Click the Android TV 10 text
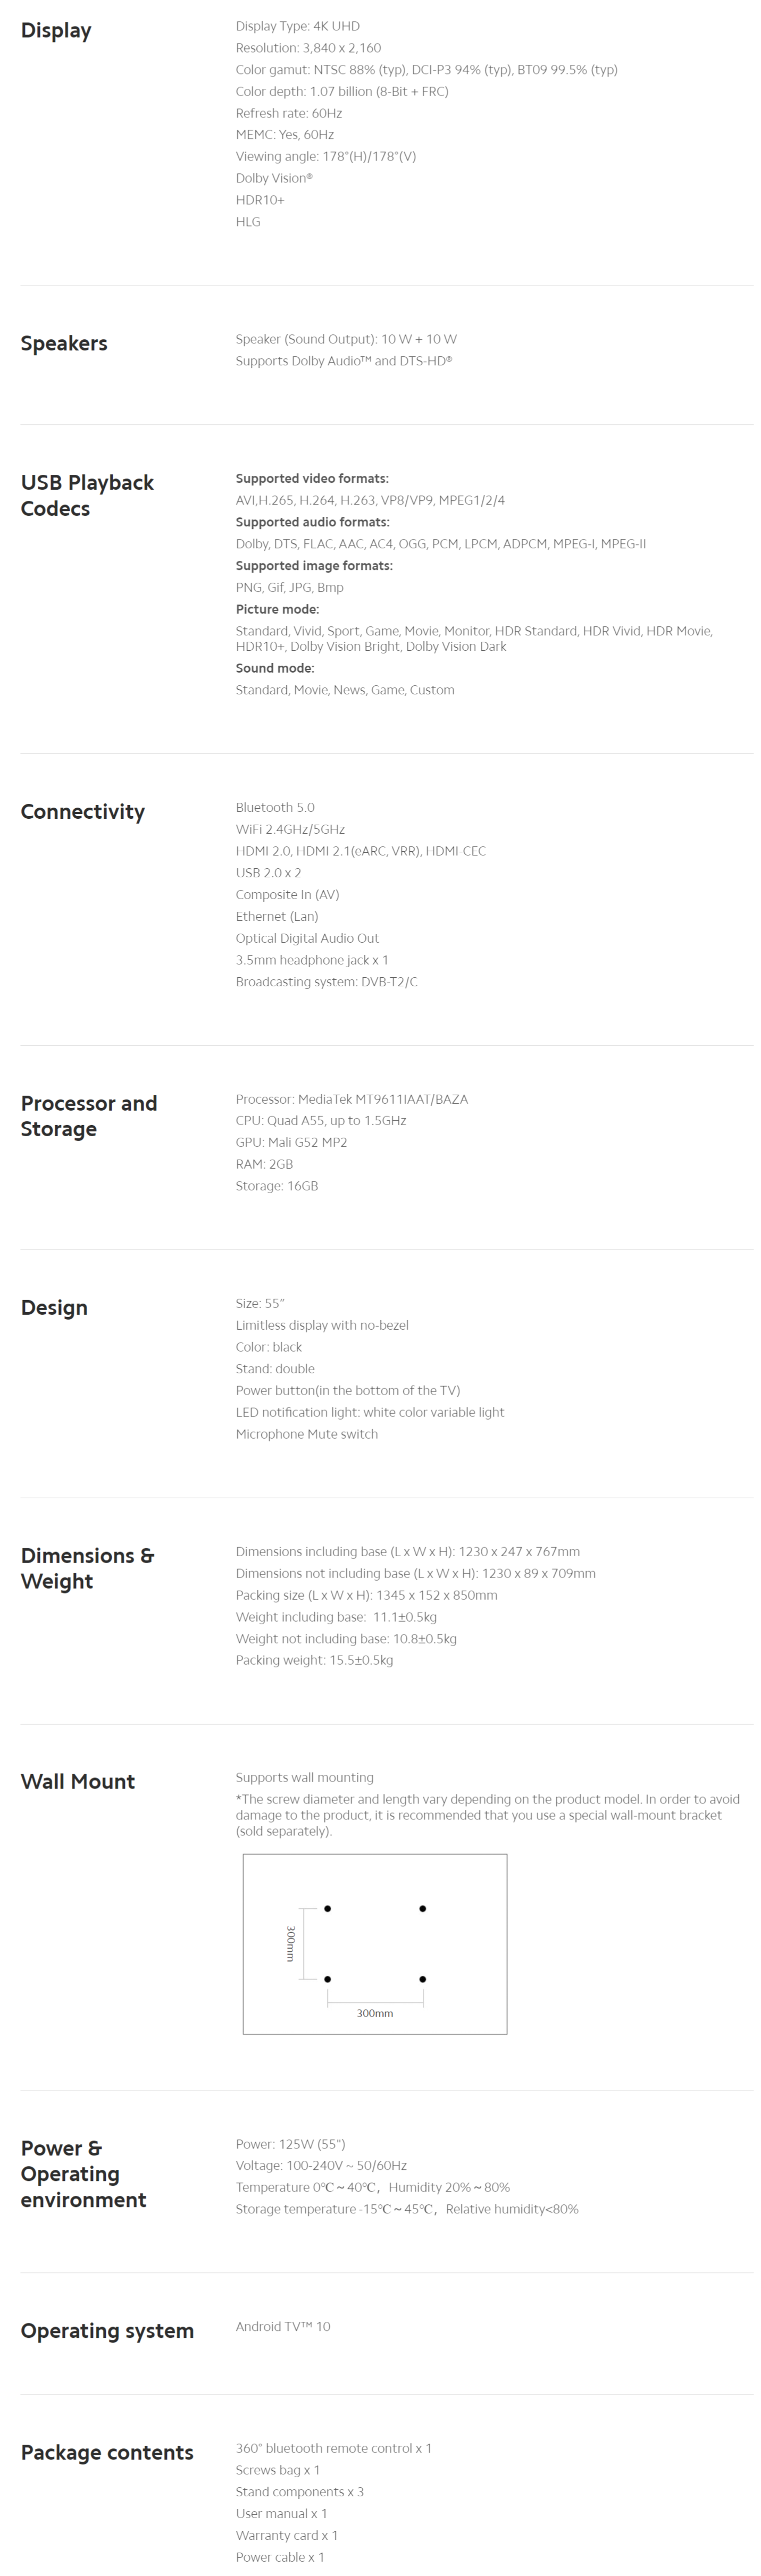The height and width of the screenshot is (2576, 761). [283, 2326]
